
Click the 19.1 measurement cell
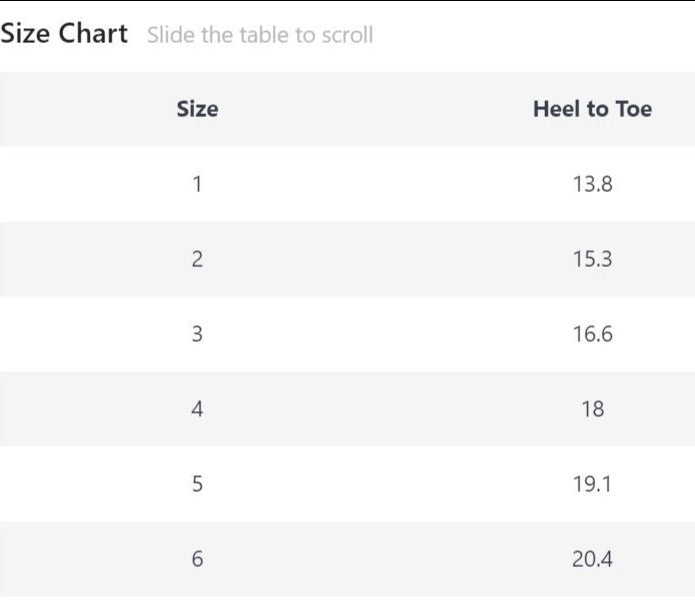coord(592,484)
